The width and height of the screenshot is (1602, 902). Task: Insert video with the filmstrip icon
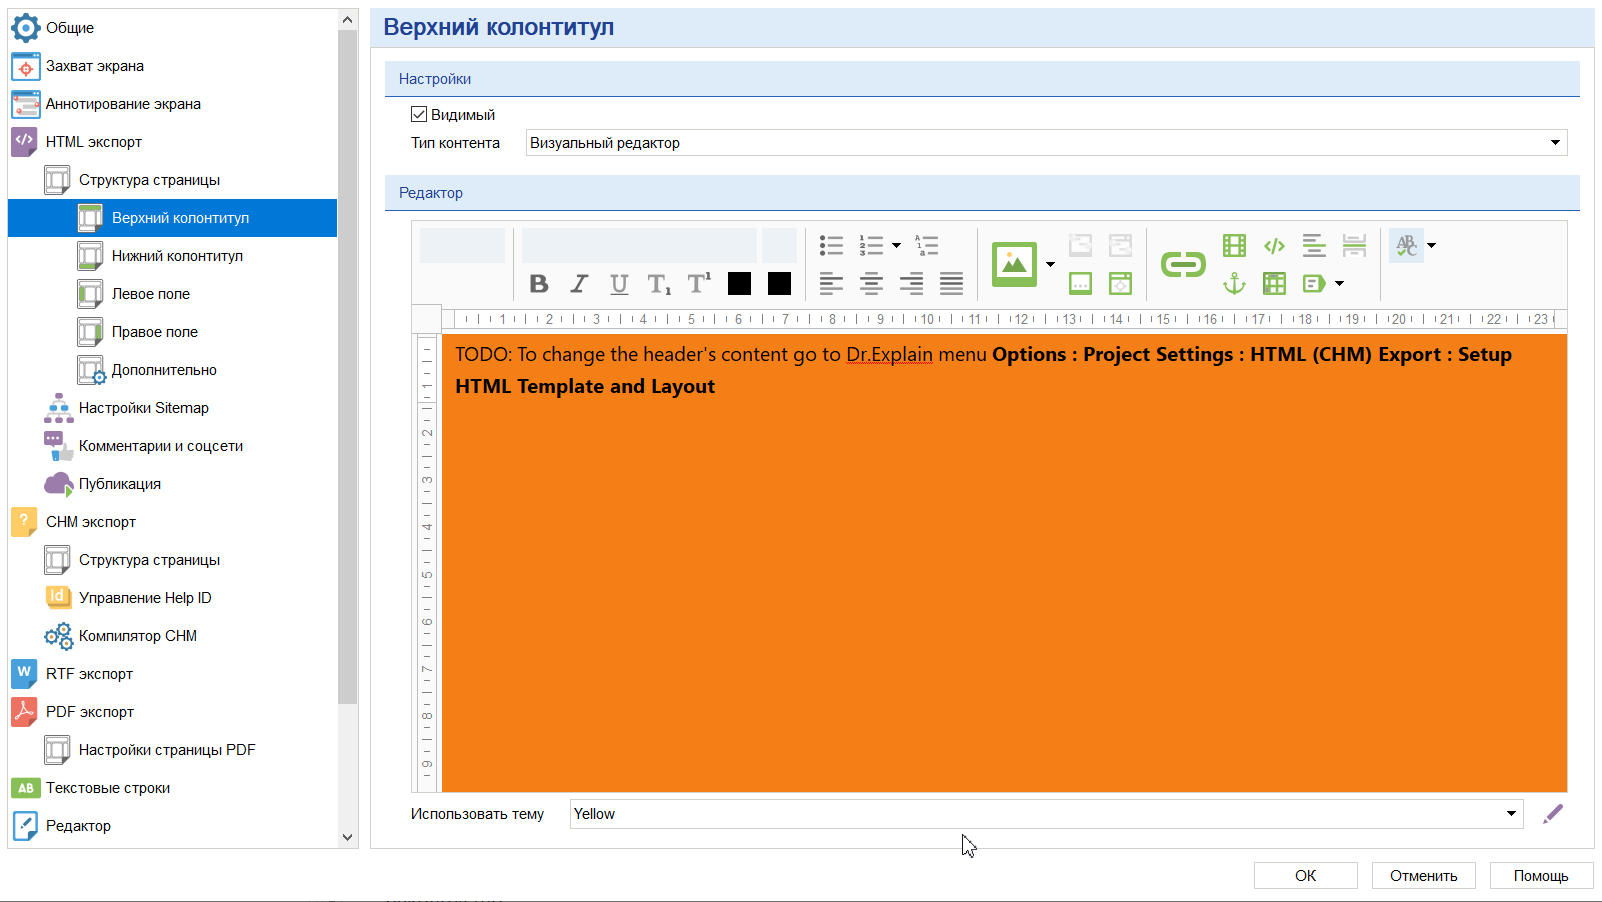coord(1234,245)
